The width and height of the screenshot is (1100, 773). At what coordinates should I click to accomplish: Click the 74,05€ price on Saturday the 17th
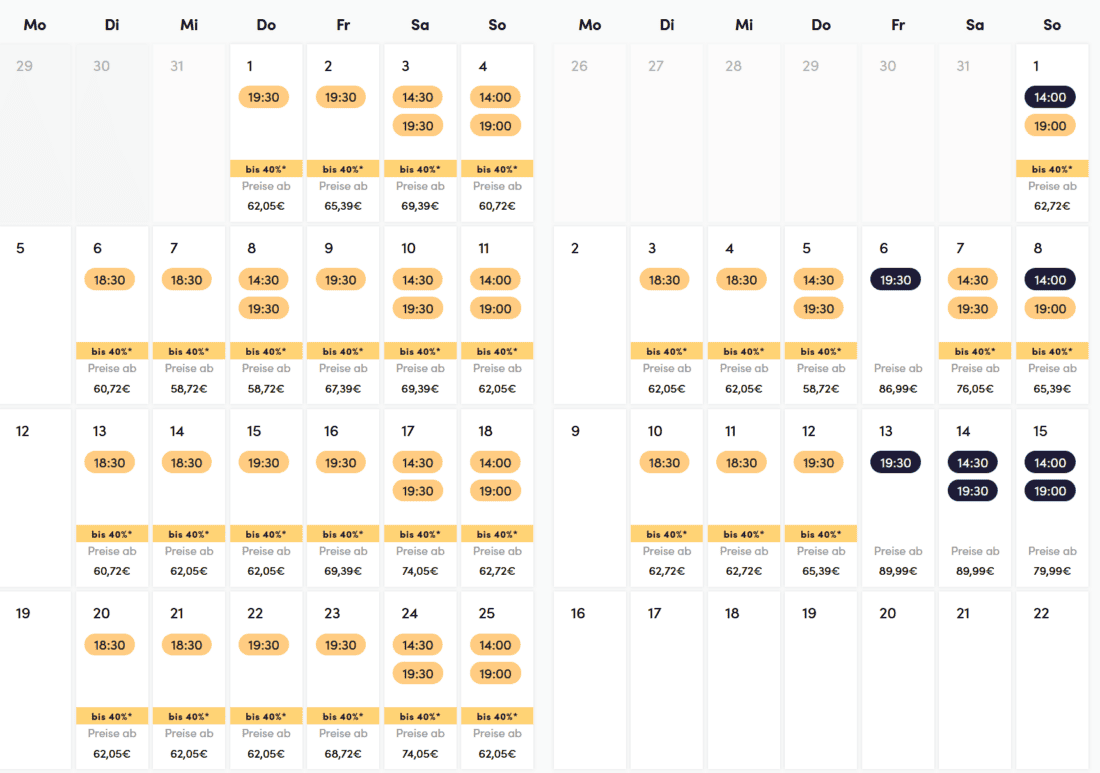419,571
